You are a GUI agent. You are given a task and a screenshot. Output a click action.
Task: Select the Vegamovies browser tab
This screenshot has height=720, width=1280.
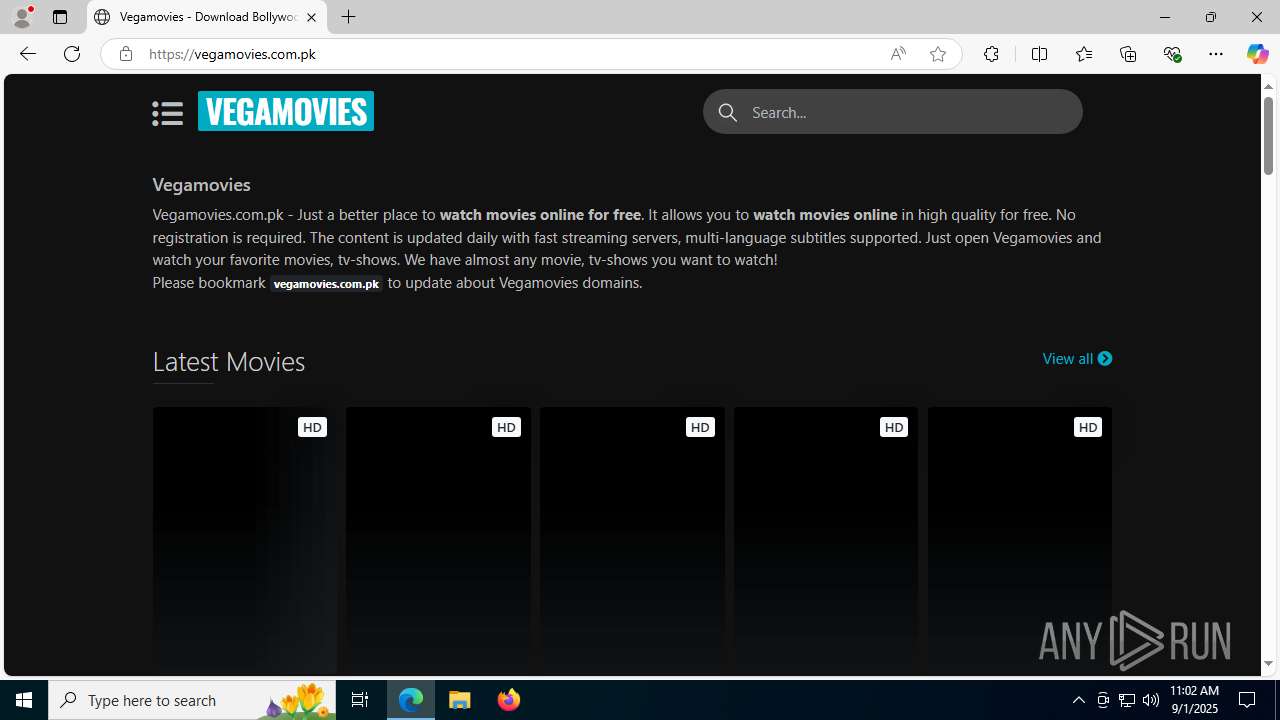point(207,17)
